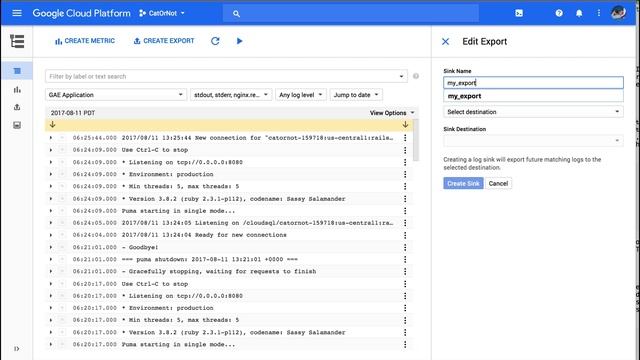Click the Google Cloud Platform logo
The image size is (640, 360).
coord(82,13)
